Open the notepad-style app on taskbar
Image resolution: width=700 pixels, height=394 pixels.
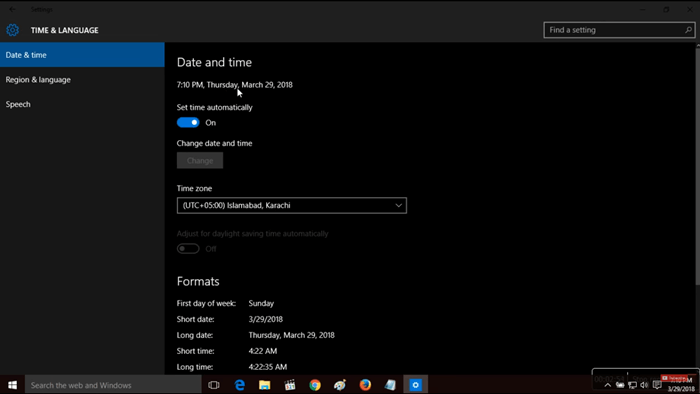390,385
